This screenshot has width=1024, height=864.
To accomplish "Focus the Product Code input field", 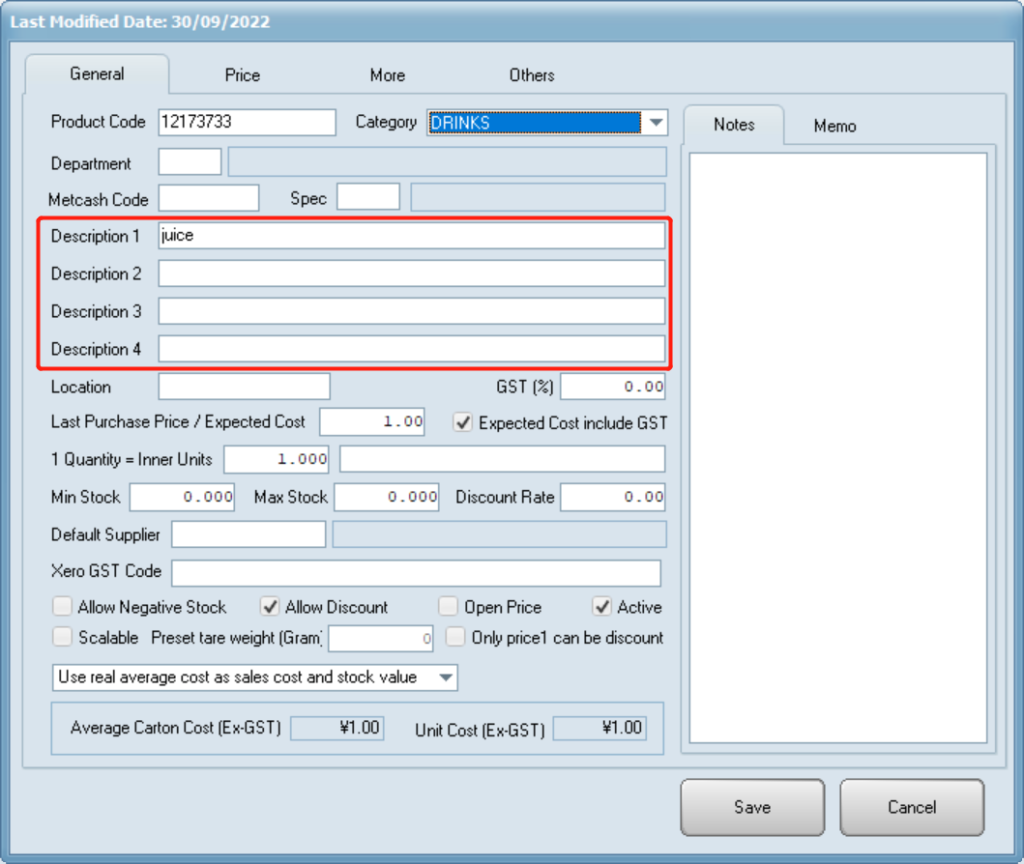I will tap(246, 122).
